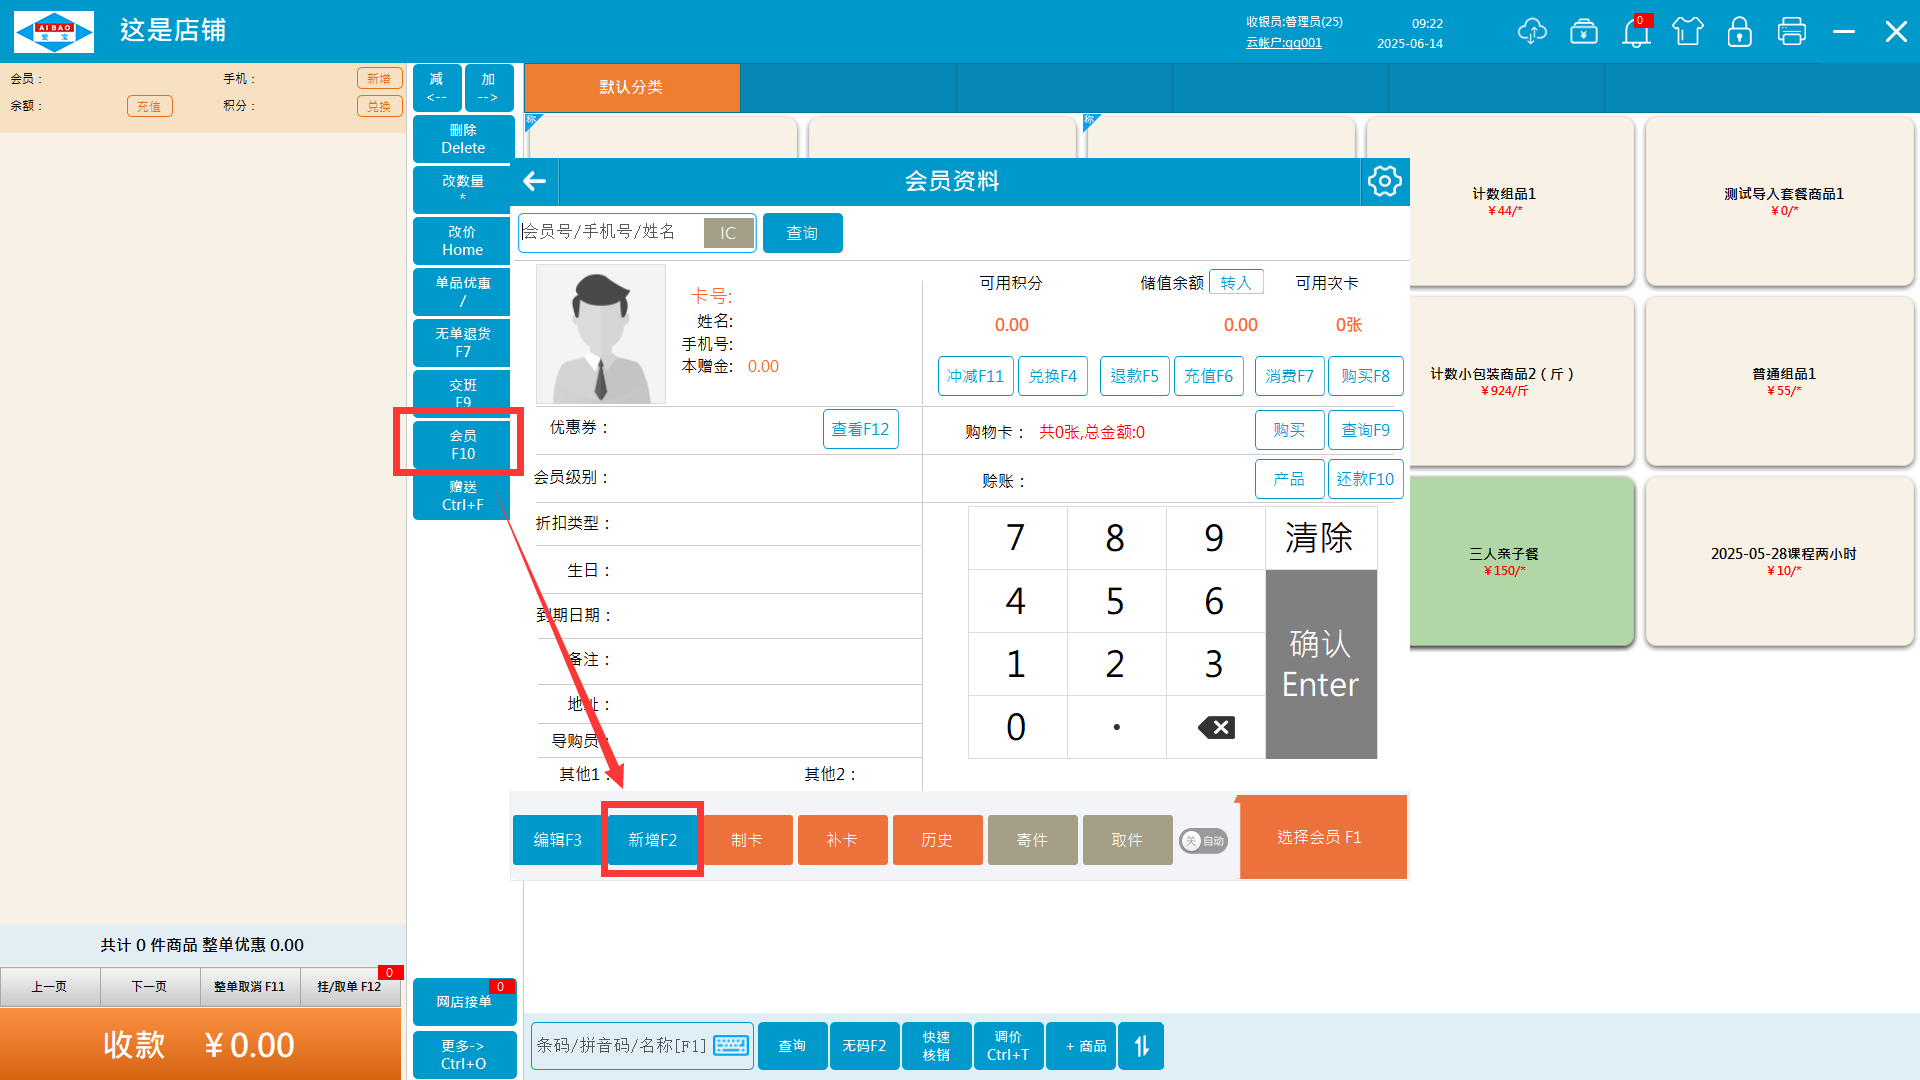Click the printer icon
Image resolution: width=1920 pixels, height=1080 pixels.
tap(1792, 32)
